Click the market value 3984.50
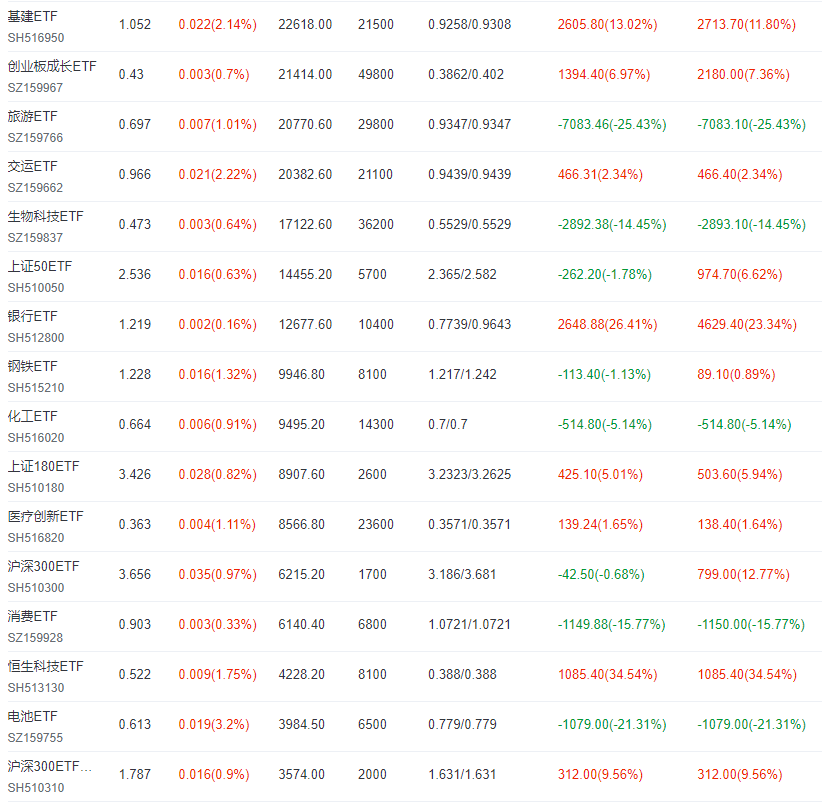 tap(301, 724)
